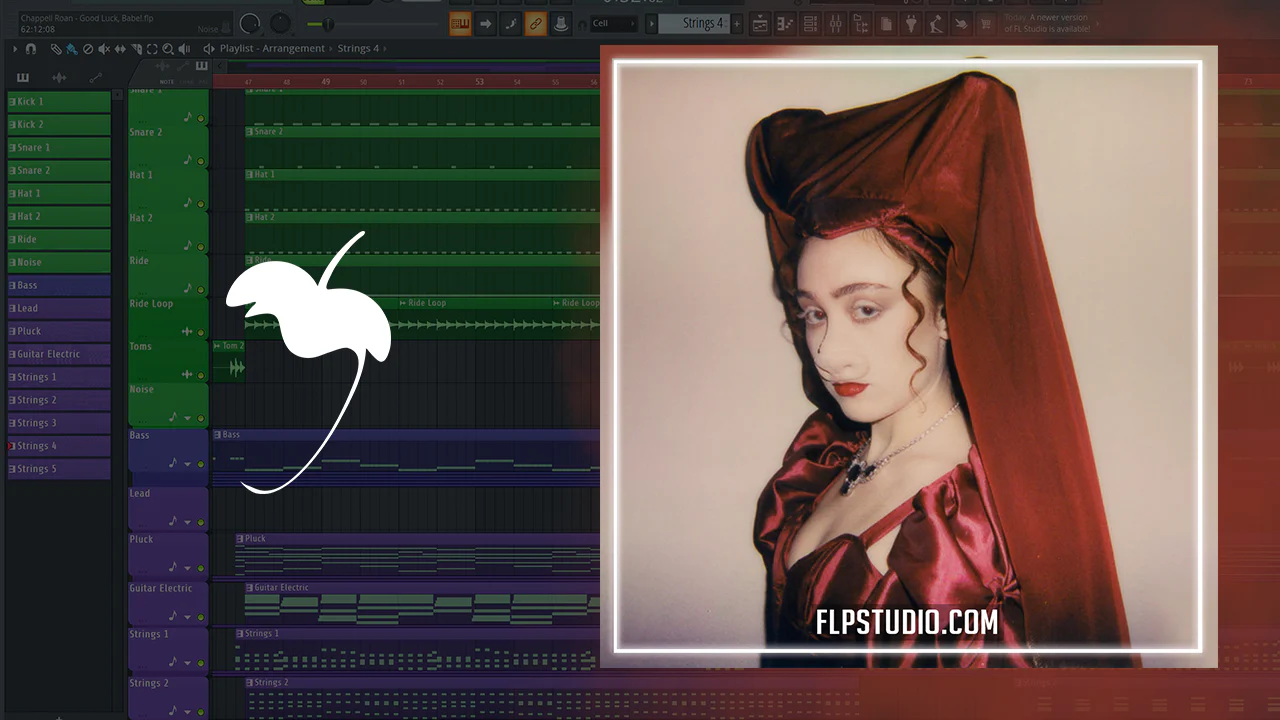Open the Channel rack window icon

[x=811, y=23]
